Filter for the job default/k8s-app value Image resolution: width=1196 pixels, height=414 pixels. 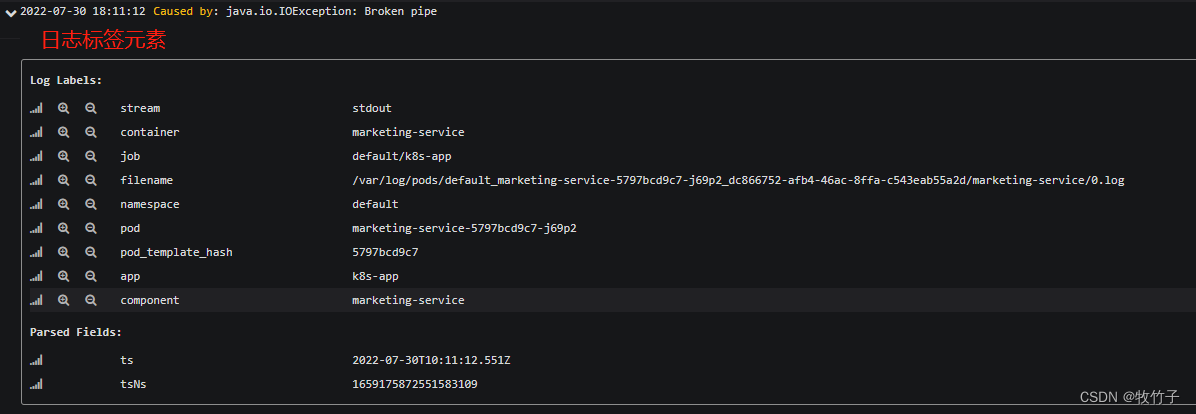coord(63,156)
